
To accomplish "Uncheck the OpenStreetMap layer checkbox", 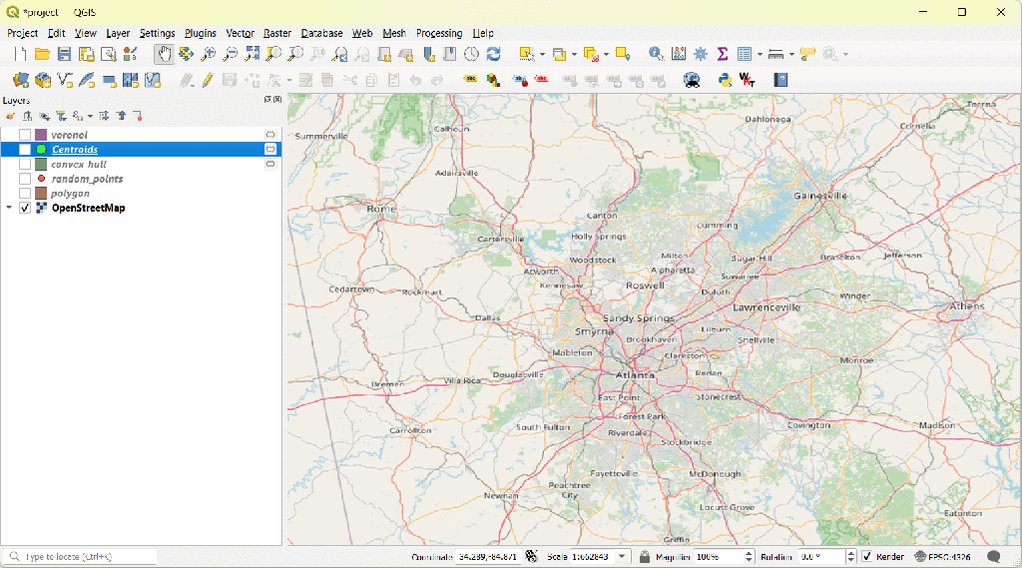I will pos(25,208).
